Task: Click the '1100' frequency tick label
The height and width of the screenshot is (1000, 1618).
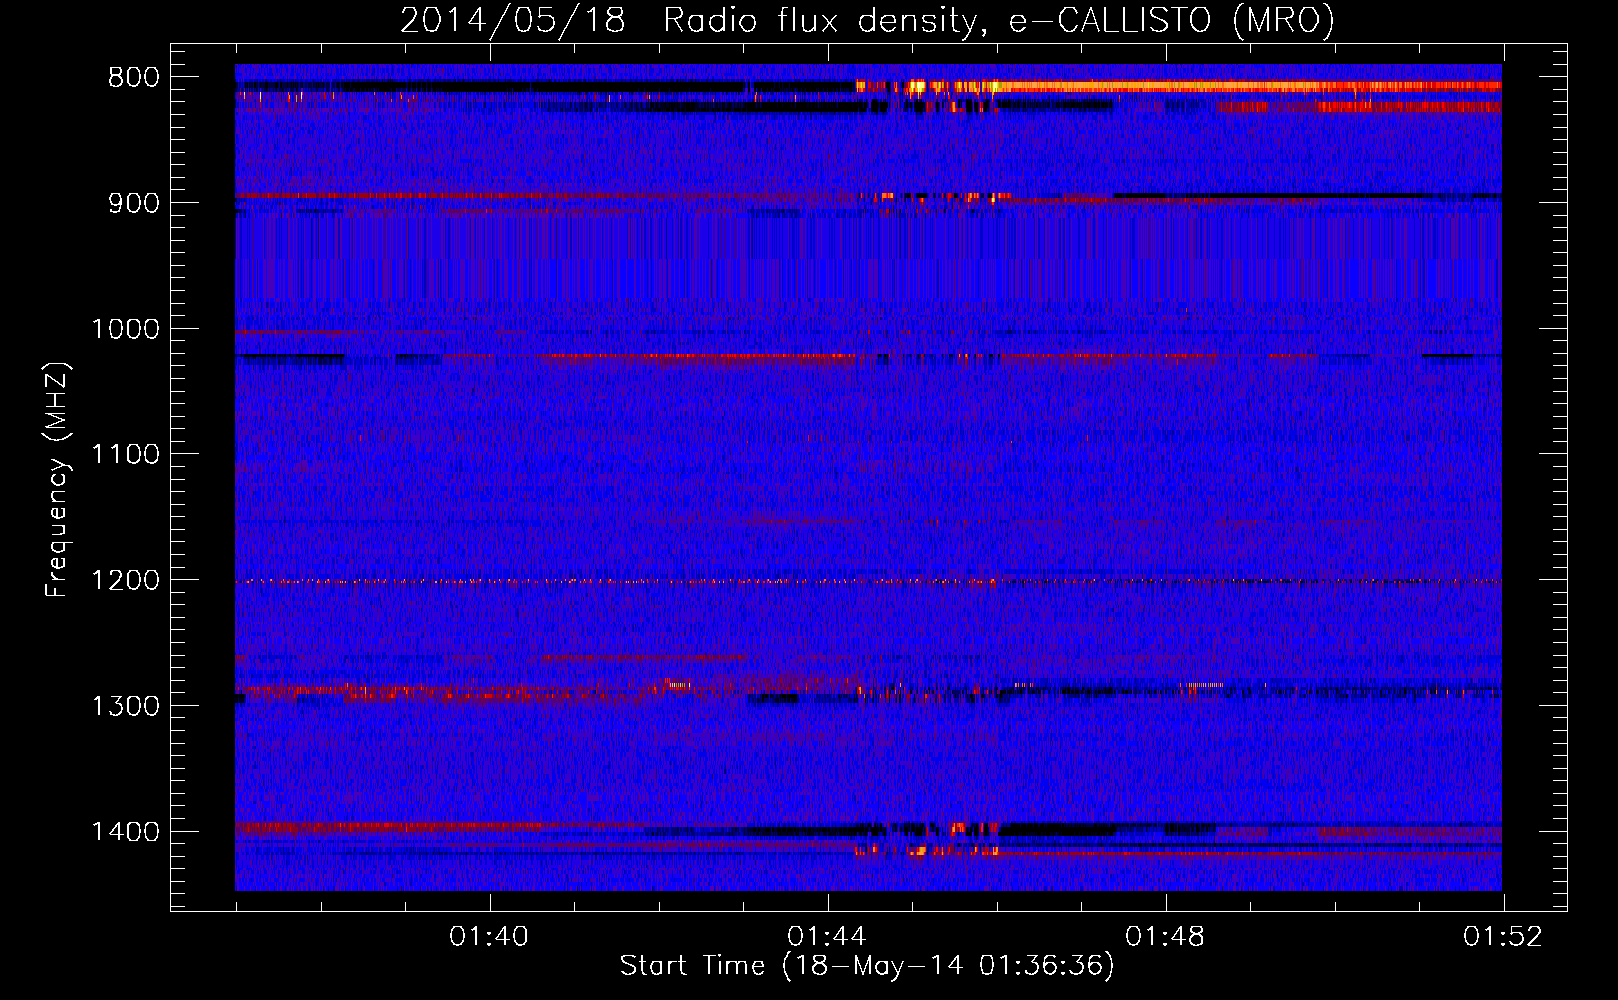Action: click(126, 455)
